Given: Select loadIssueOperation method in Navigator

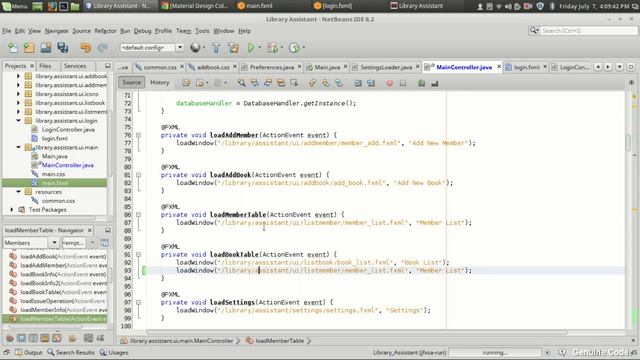Looking at the screenshot, I should pyautogui.click(x=62, y=301).
